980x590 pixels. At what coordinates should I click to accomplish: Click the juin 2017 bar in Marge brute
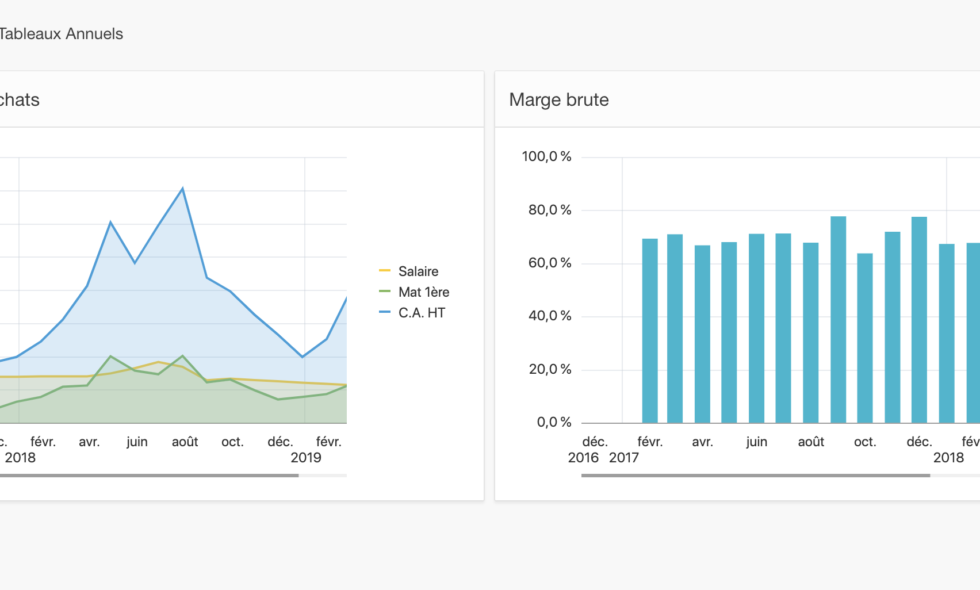tap(757, 328)
